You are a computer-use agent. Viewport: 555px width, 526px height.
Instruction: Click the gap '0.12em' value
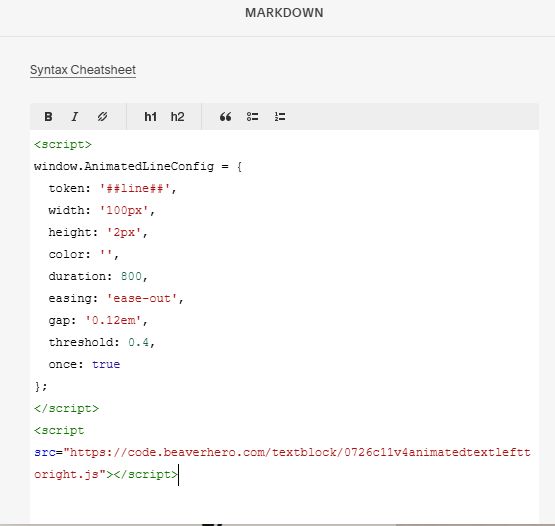pos(113,320)
